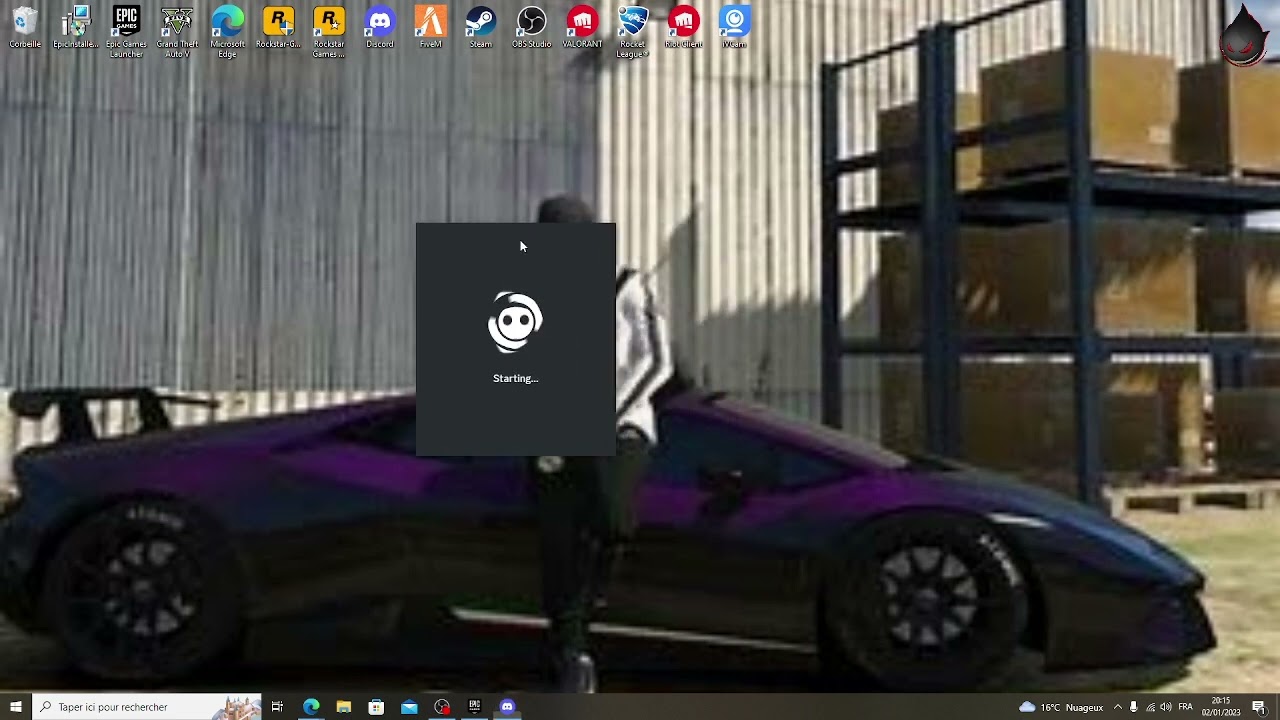Open the Windows Start menu
The height and width of the screenshot is (720, 1280).
pyautogui.click(x=15, y=707)
